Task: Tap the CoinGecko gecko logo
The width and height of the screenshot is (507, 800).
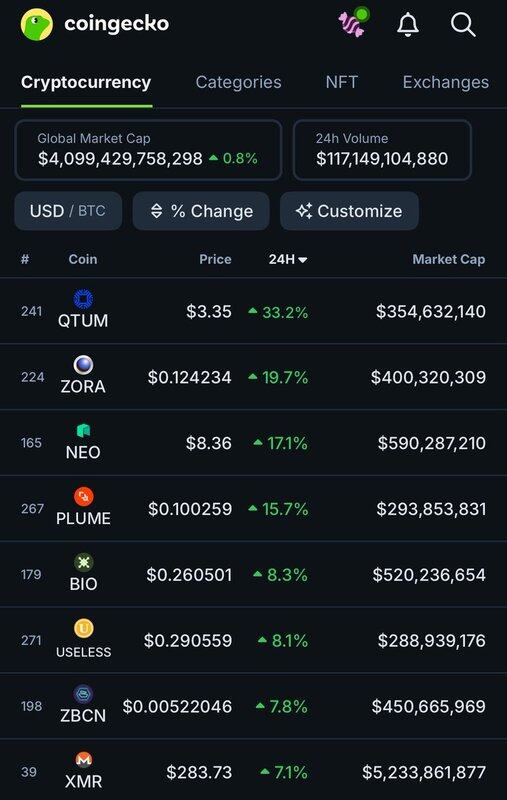Action: [x=37, y=24]
